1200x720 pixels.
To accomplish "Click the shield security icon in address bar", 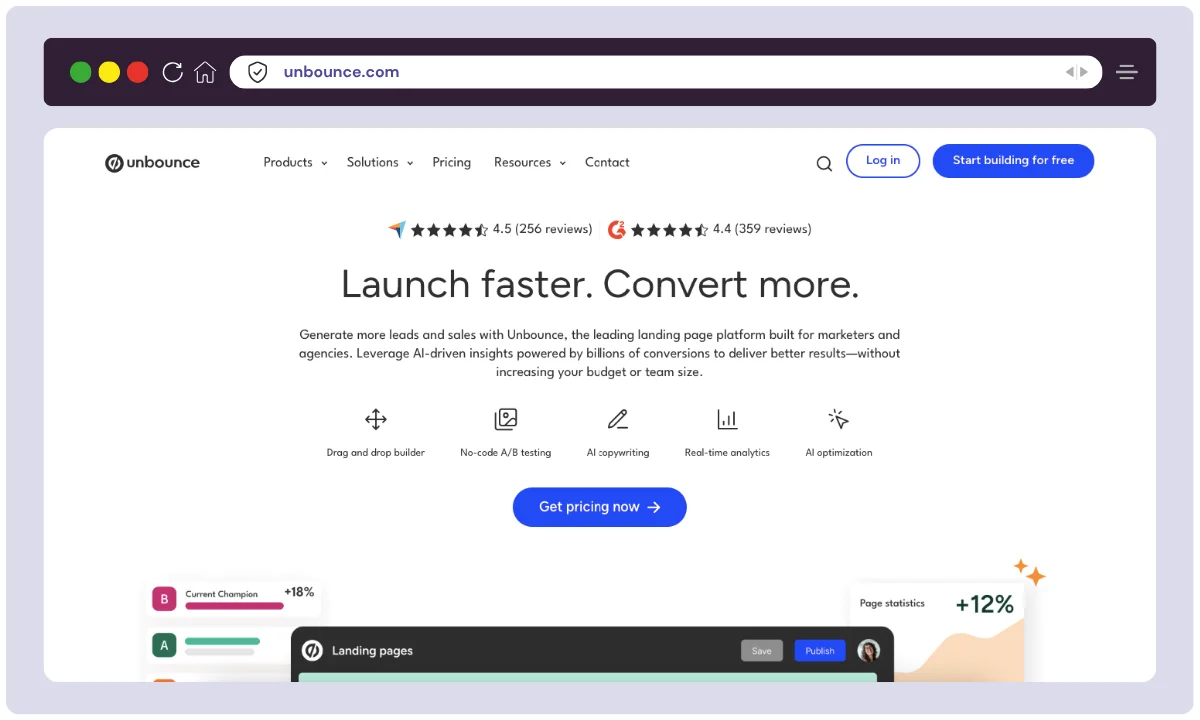I will [258, 72].
